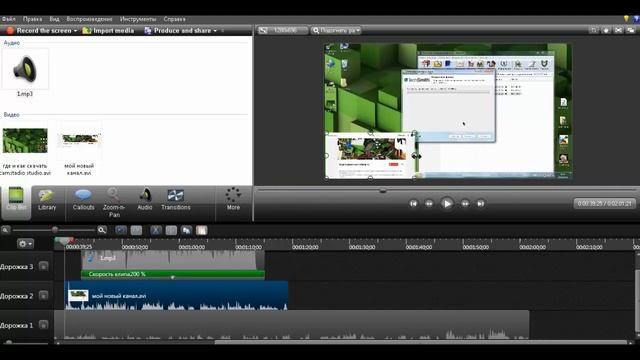Open the Файл menu
Image resolution: width=640 pixels, height=360 pixels.
pyautogui.click(x=9, y=19)
